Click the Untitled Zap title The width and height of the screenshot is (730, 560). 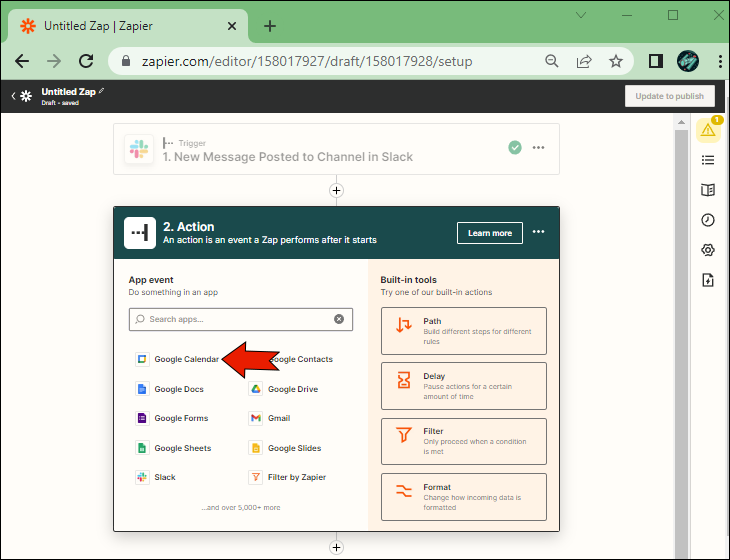tap(68, 92)
